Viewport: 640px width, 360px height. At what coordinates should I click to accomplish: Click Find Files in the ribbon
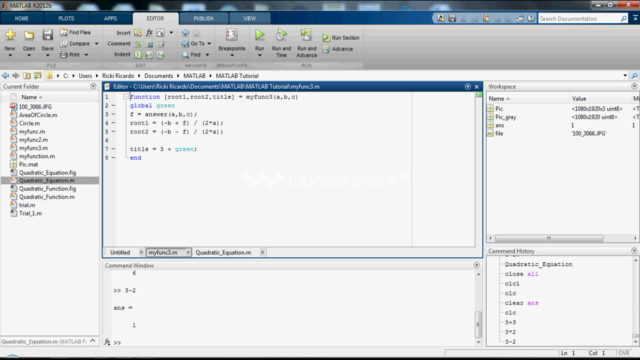[x=76, y=32]
